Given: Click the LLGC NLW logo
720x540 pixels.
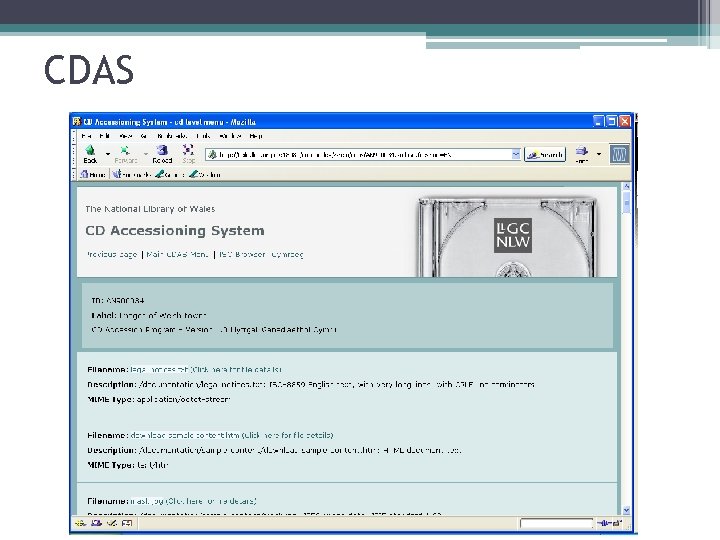Looking at the screenshot, I should pyautogui.click(x=513, y=235).
